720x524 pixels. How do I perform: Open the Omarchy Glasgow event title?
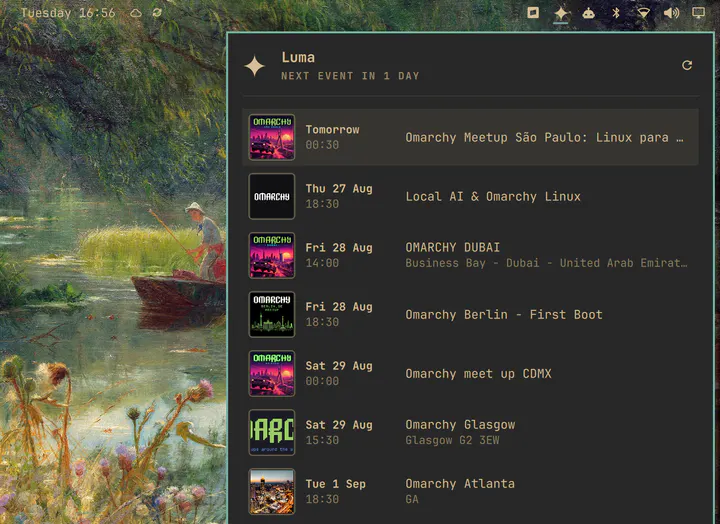coord(460,425)
